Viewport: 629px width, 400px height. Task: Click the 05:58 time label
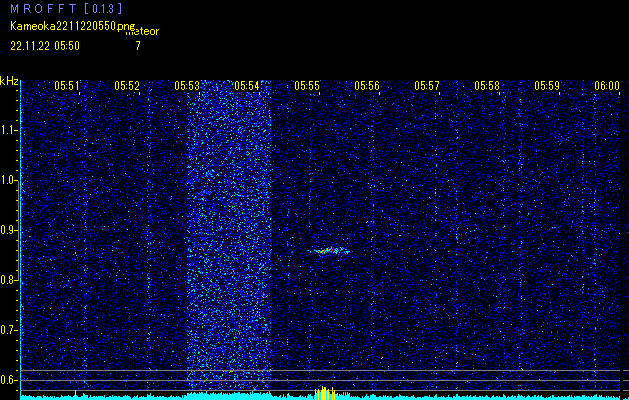[x=487, y=86]
